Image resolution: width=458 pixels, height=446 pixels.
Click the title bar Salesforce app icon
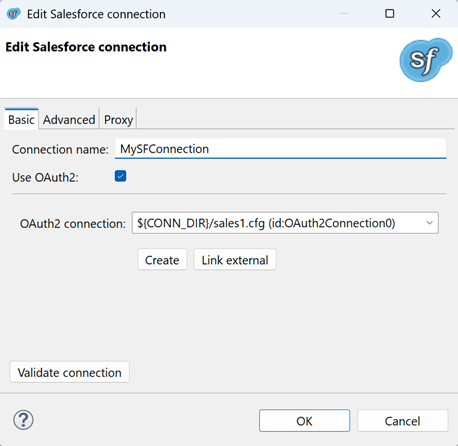tap(14, 14)
